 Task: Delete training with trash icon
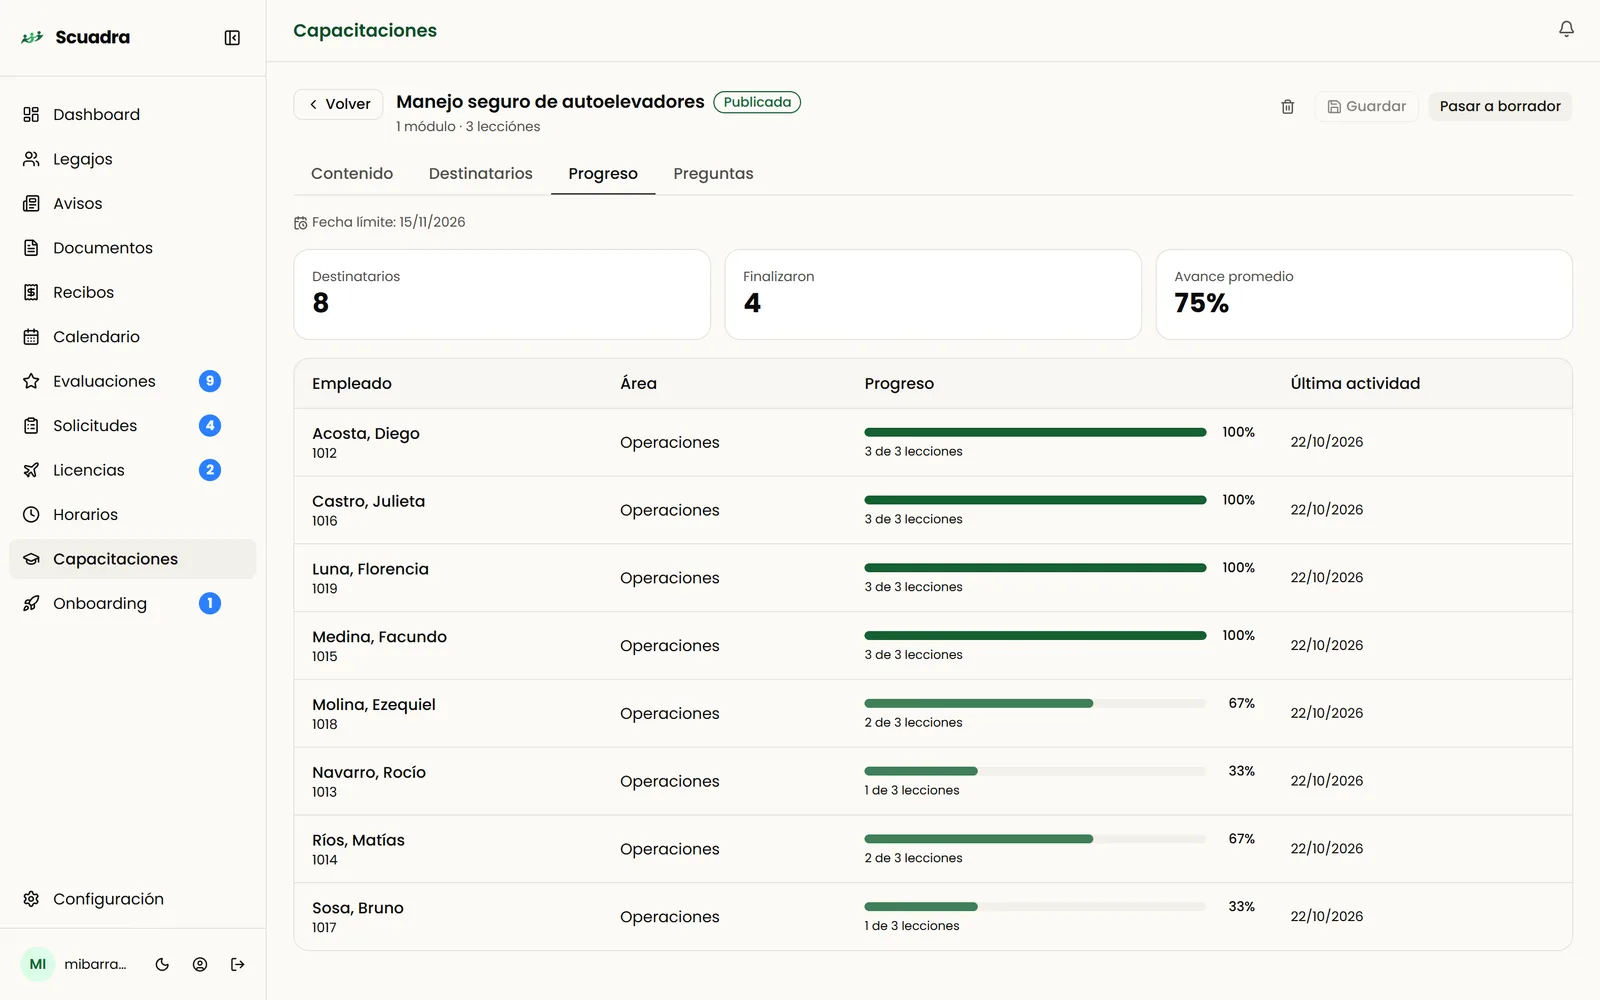point(1287,106)
